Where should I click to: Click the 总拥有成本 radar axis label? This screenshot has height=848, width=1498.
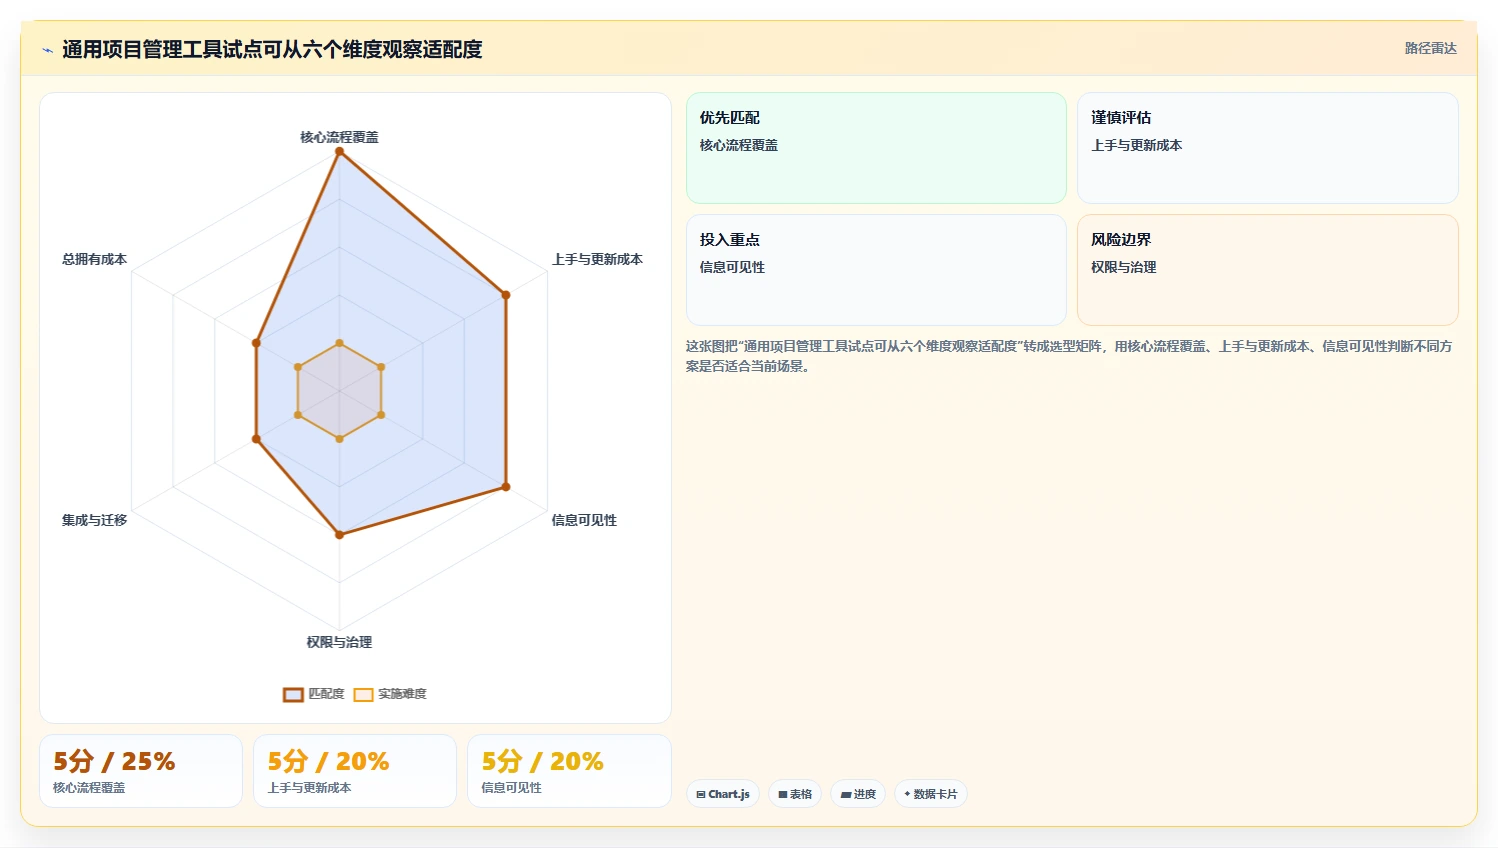point(94,259)
